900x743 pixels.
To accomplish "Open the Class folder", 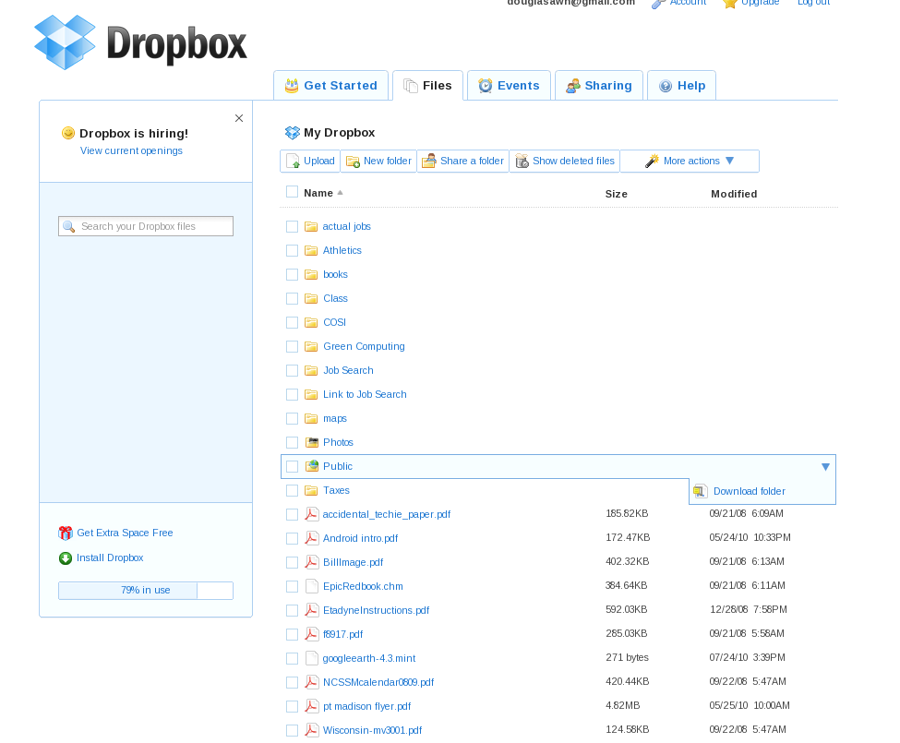I will (x=335, y=299).
